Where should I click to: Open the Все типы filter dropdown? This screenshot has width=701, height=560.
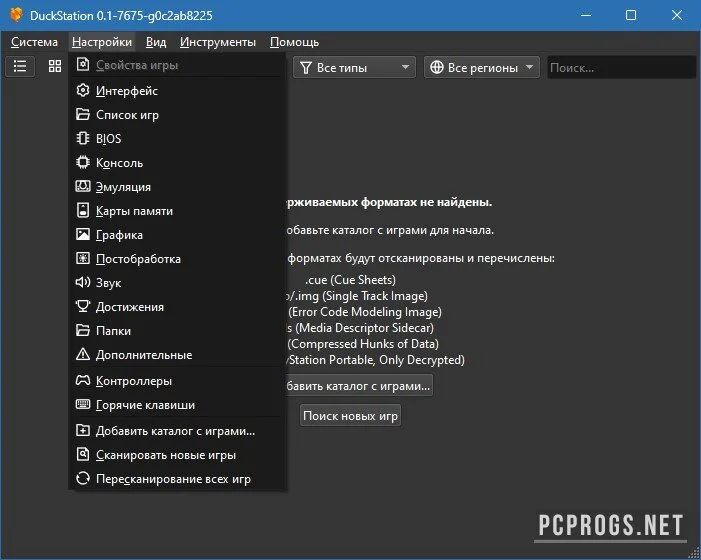pos(355,67)
